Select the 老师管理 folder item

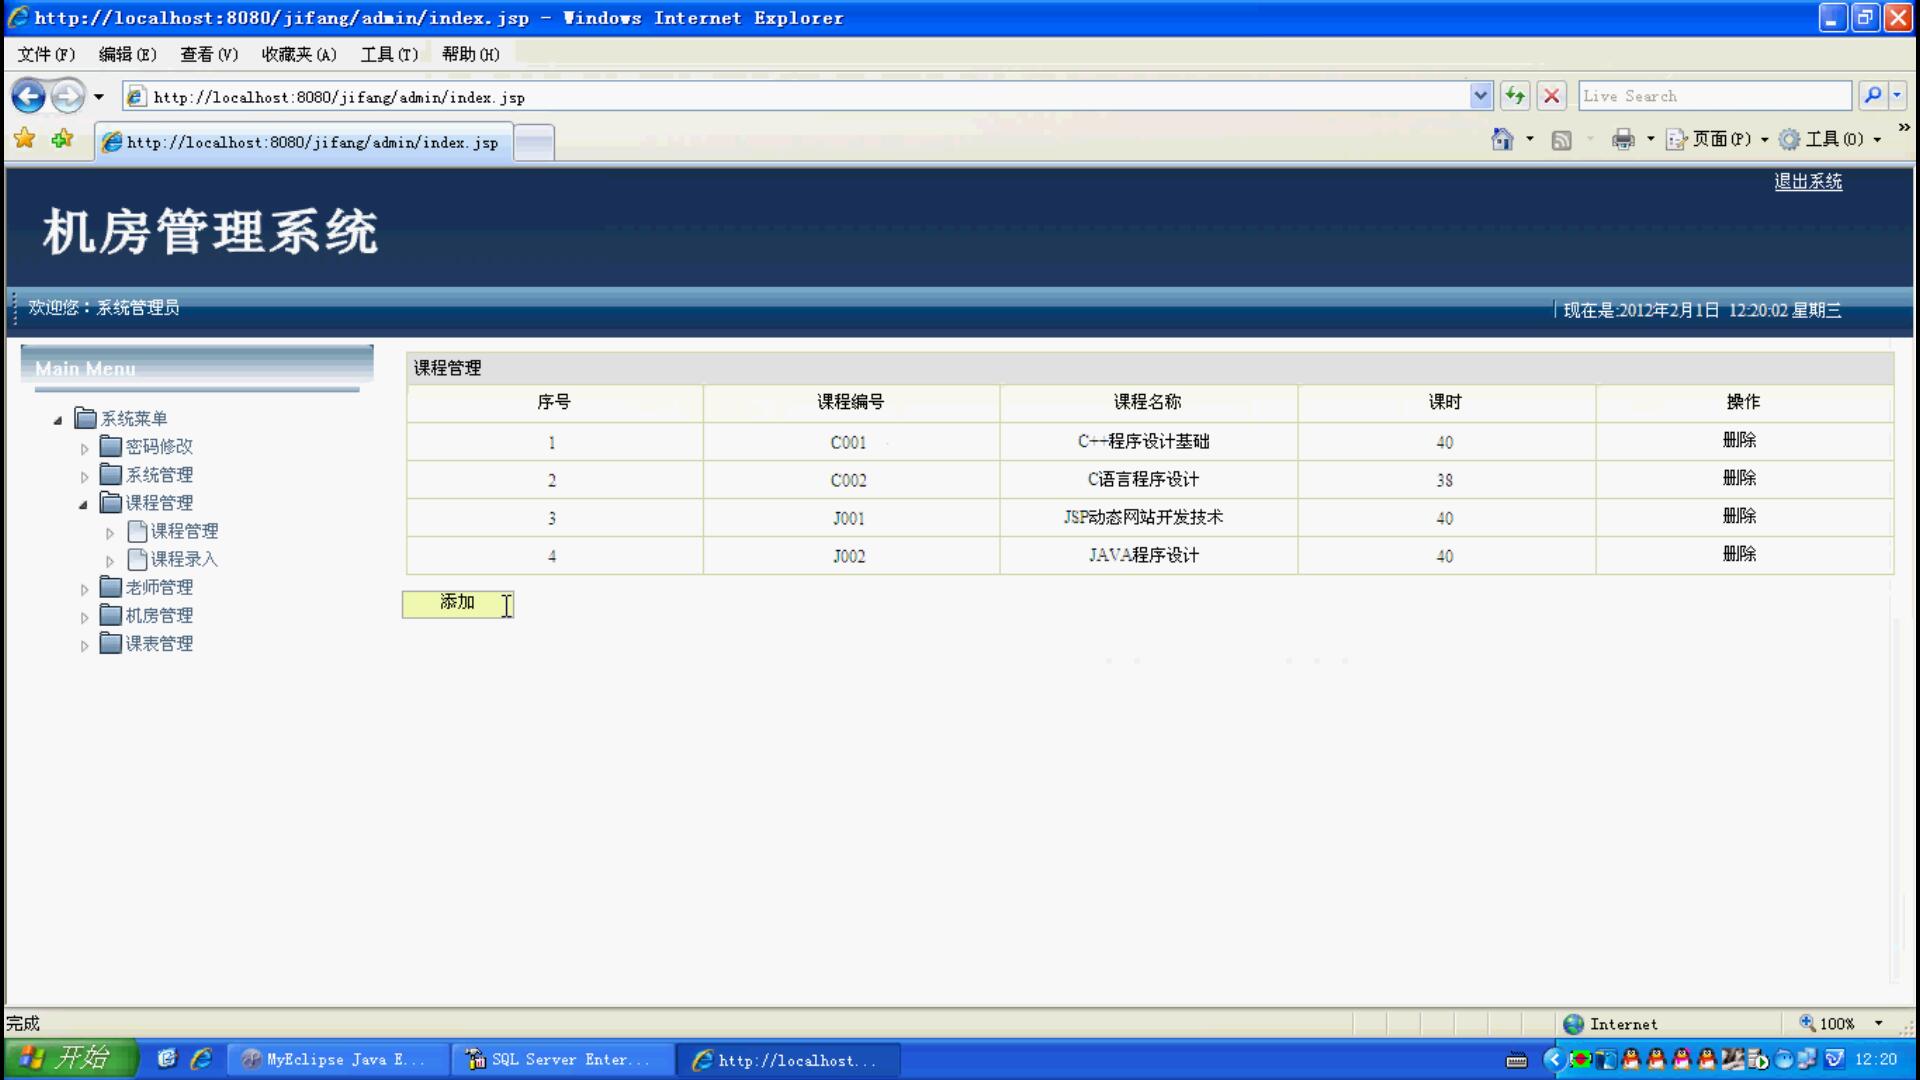(x=147, y=588)
